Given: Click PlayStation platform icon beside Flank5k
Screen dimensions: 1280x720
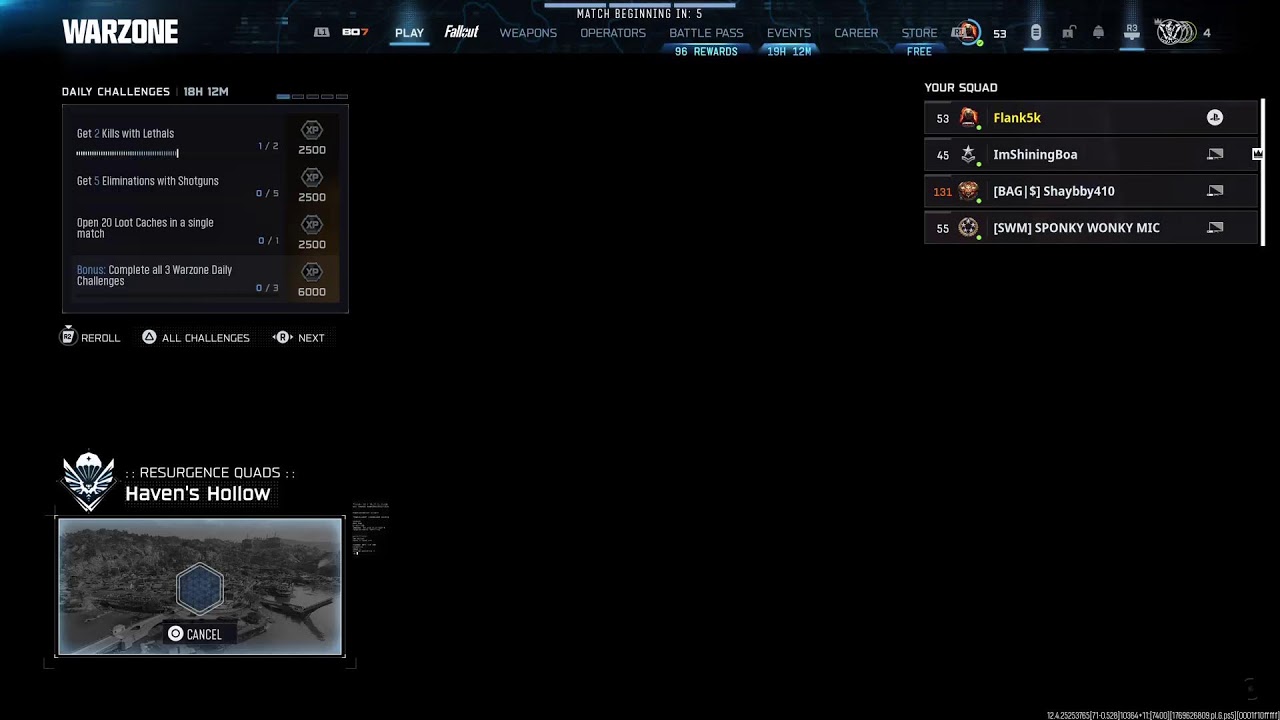Looking at the screenshot, I should 1214,118.
